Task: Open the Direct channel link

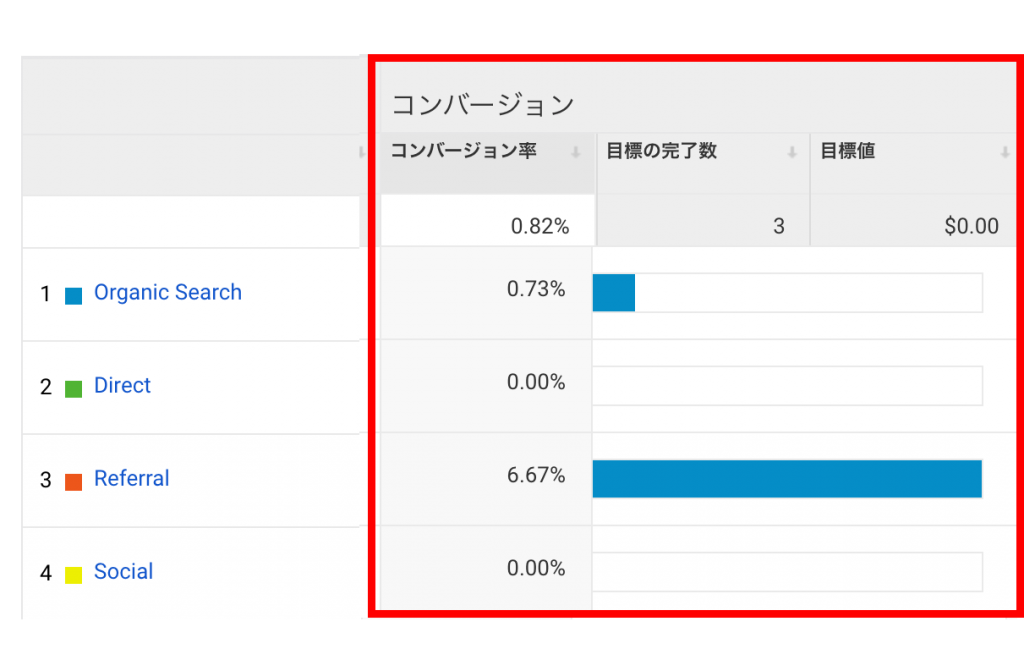Action: coord(122,386)
